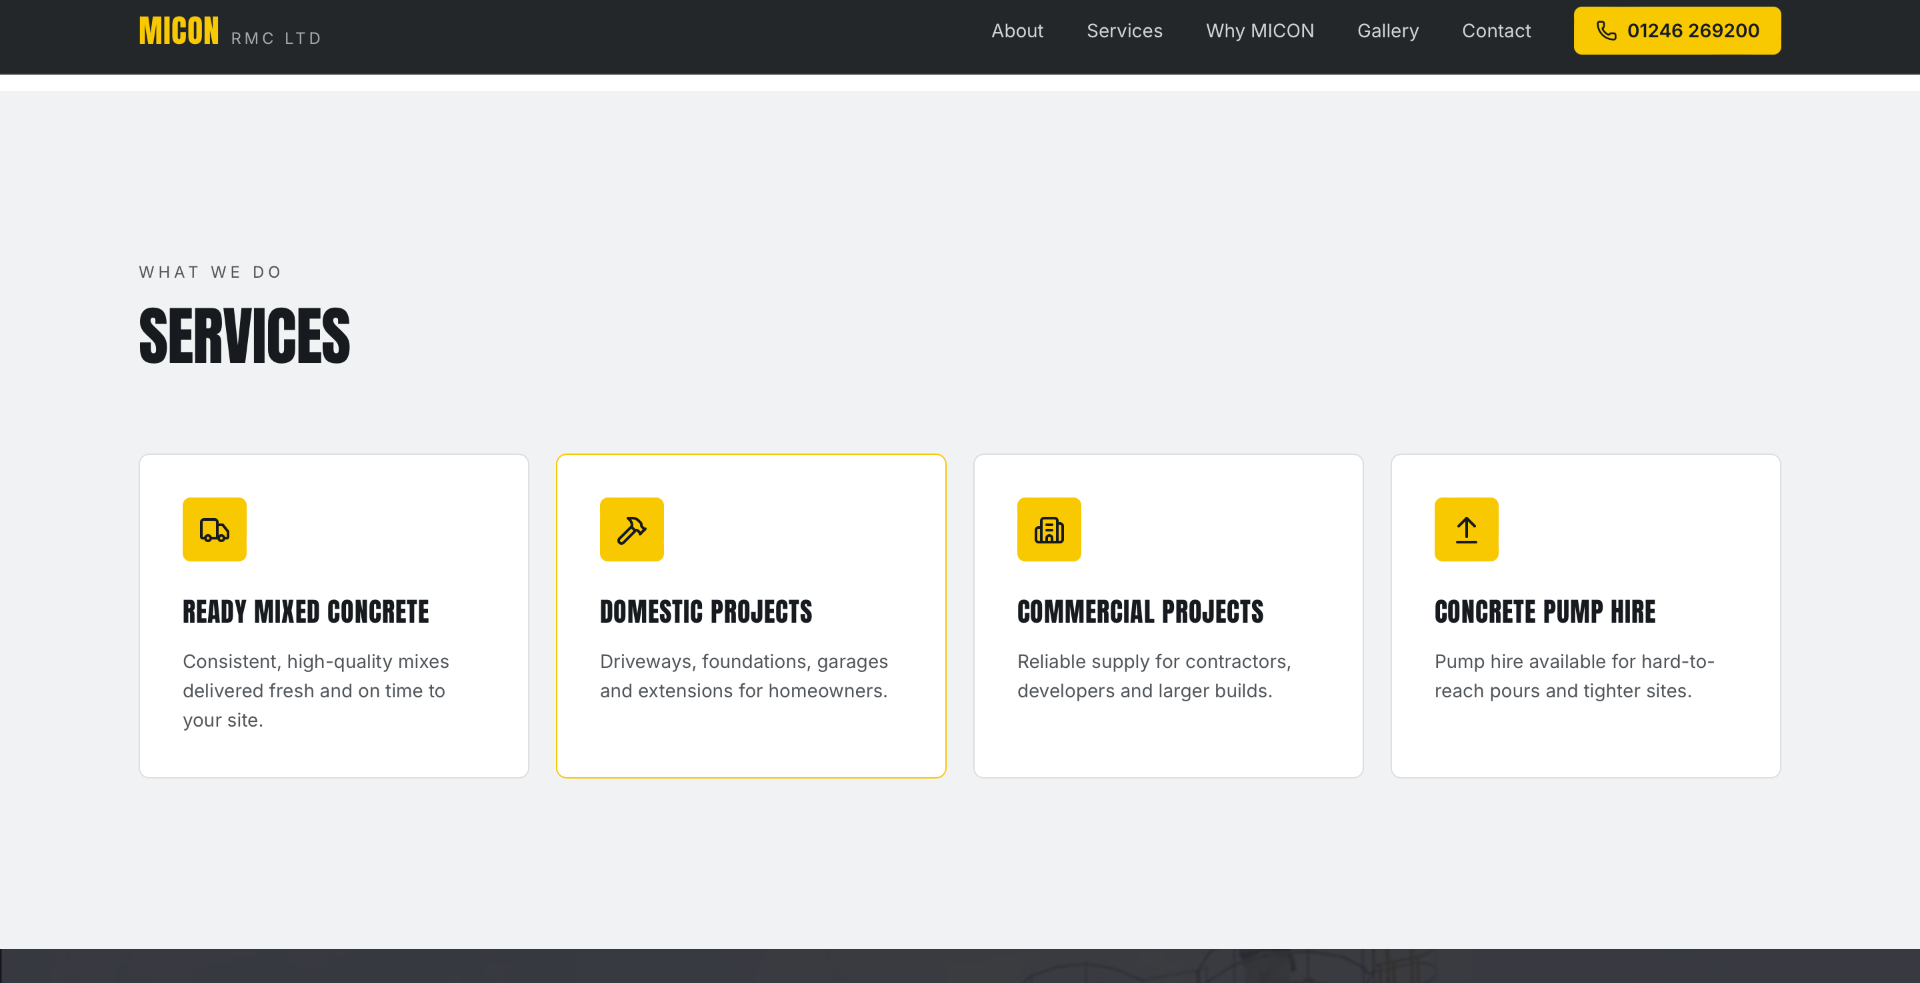Select the Domestic Projects card title
1920x983 pixels.
706,612
